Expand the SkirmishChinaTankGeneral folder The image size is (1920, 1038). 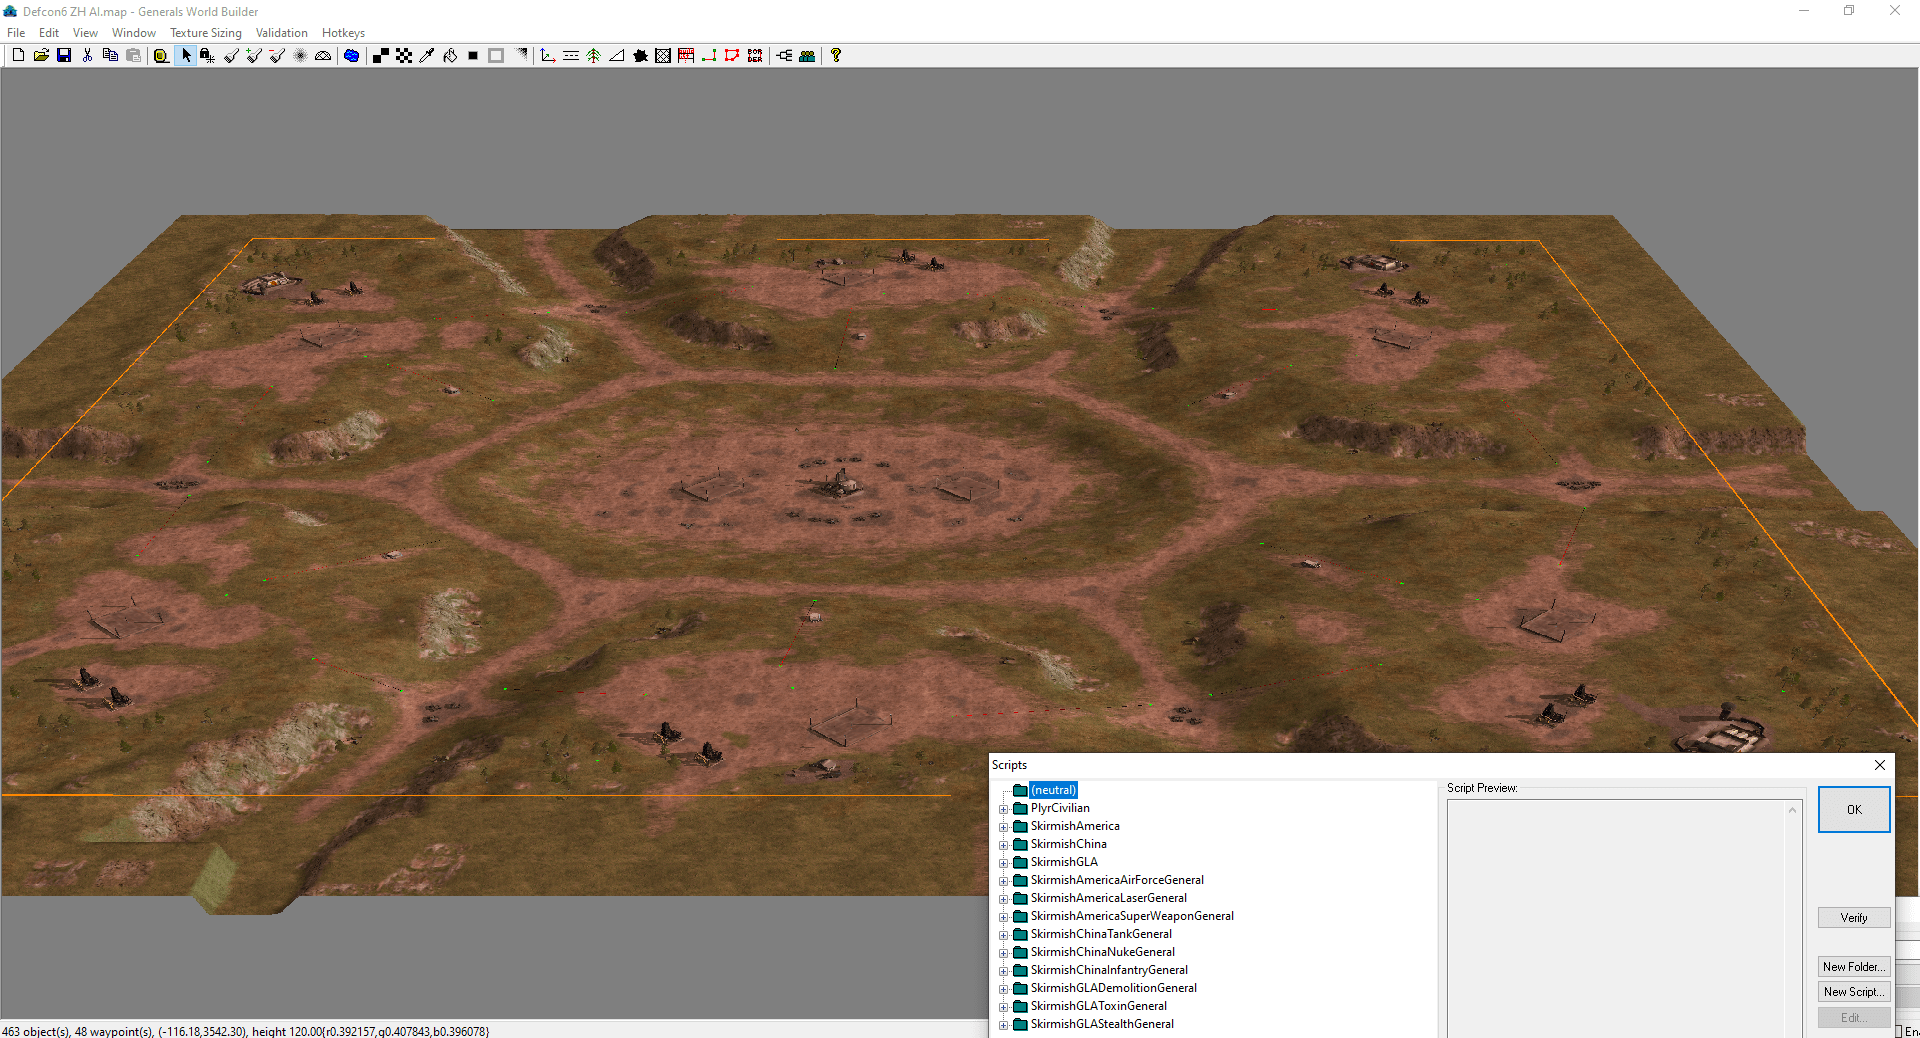(1004, 935)
